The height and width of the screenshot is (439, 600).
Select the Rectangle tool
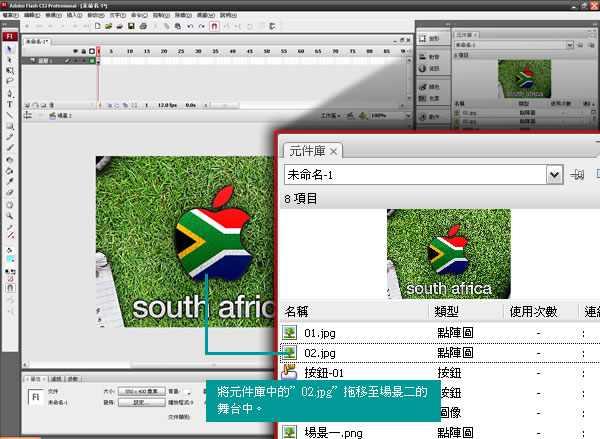coord(10,126)
